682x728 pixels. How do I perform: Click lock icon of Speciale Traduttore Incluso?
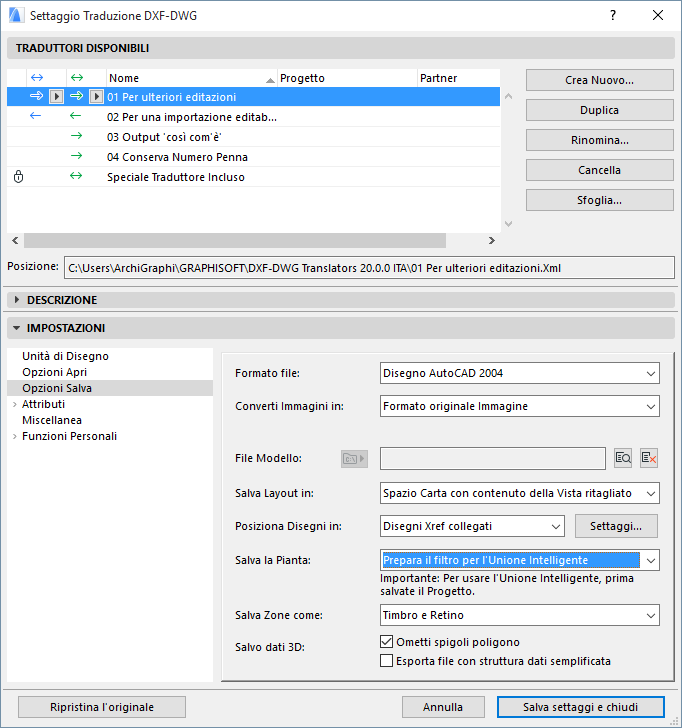pos(19,176)
